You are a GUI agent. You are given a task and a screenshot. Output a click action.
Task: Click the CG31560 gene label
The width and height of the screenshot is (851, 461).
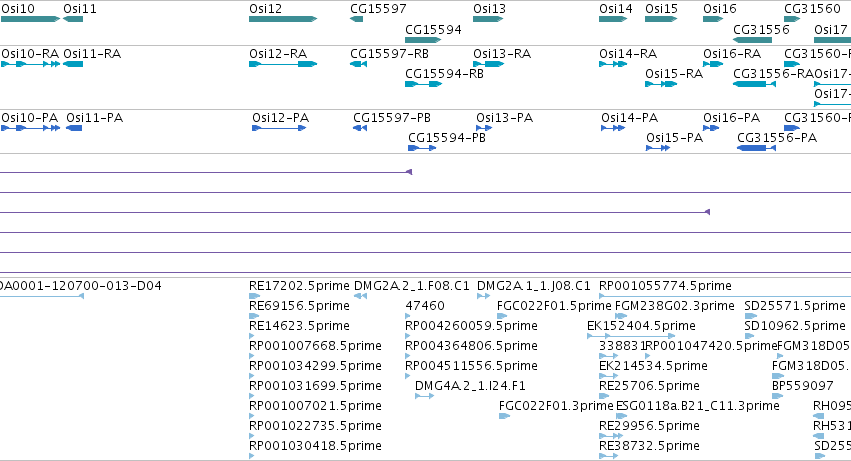[812, 9]
